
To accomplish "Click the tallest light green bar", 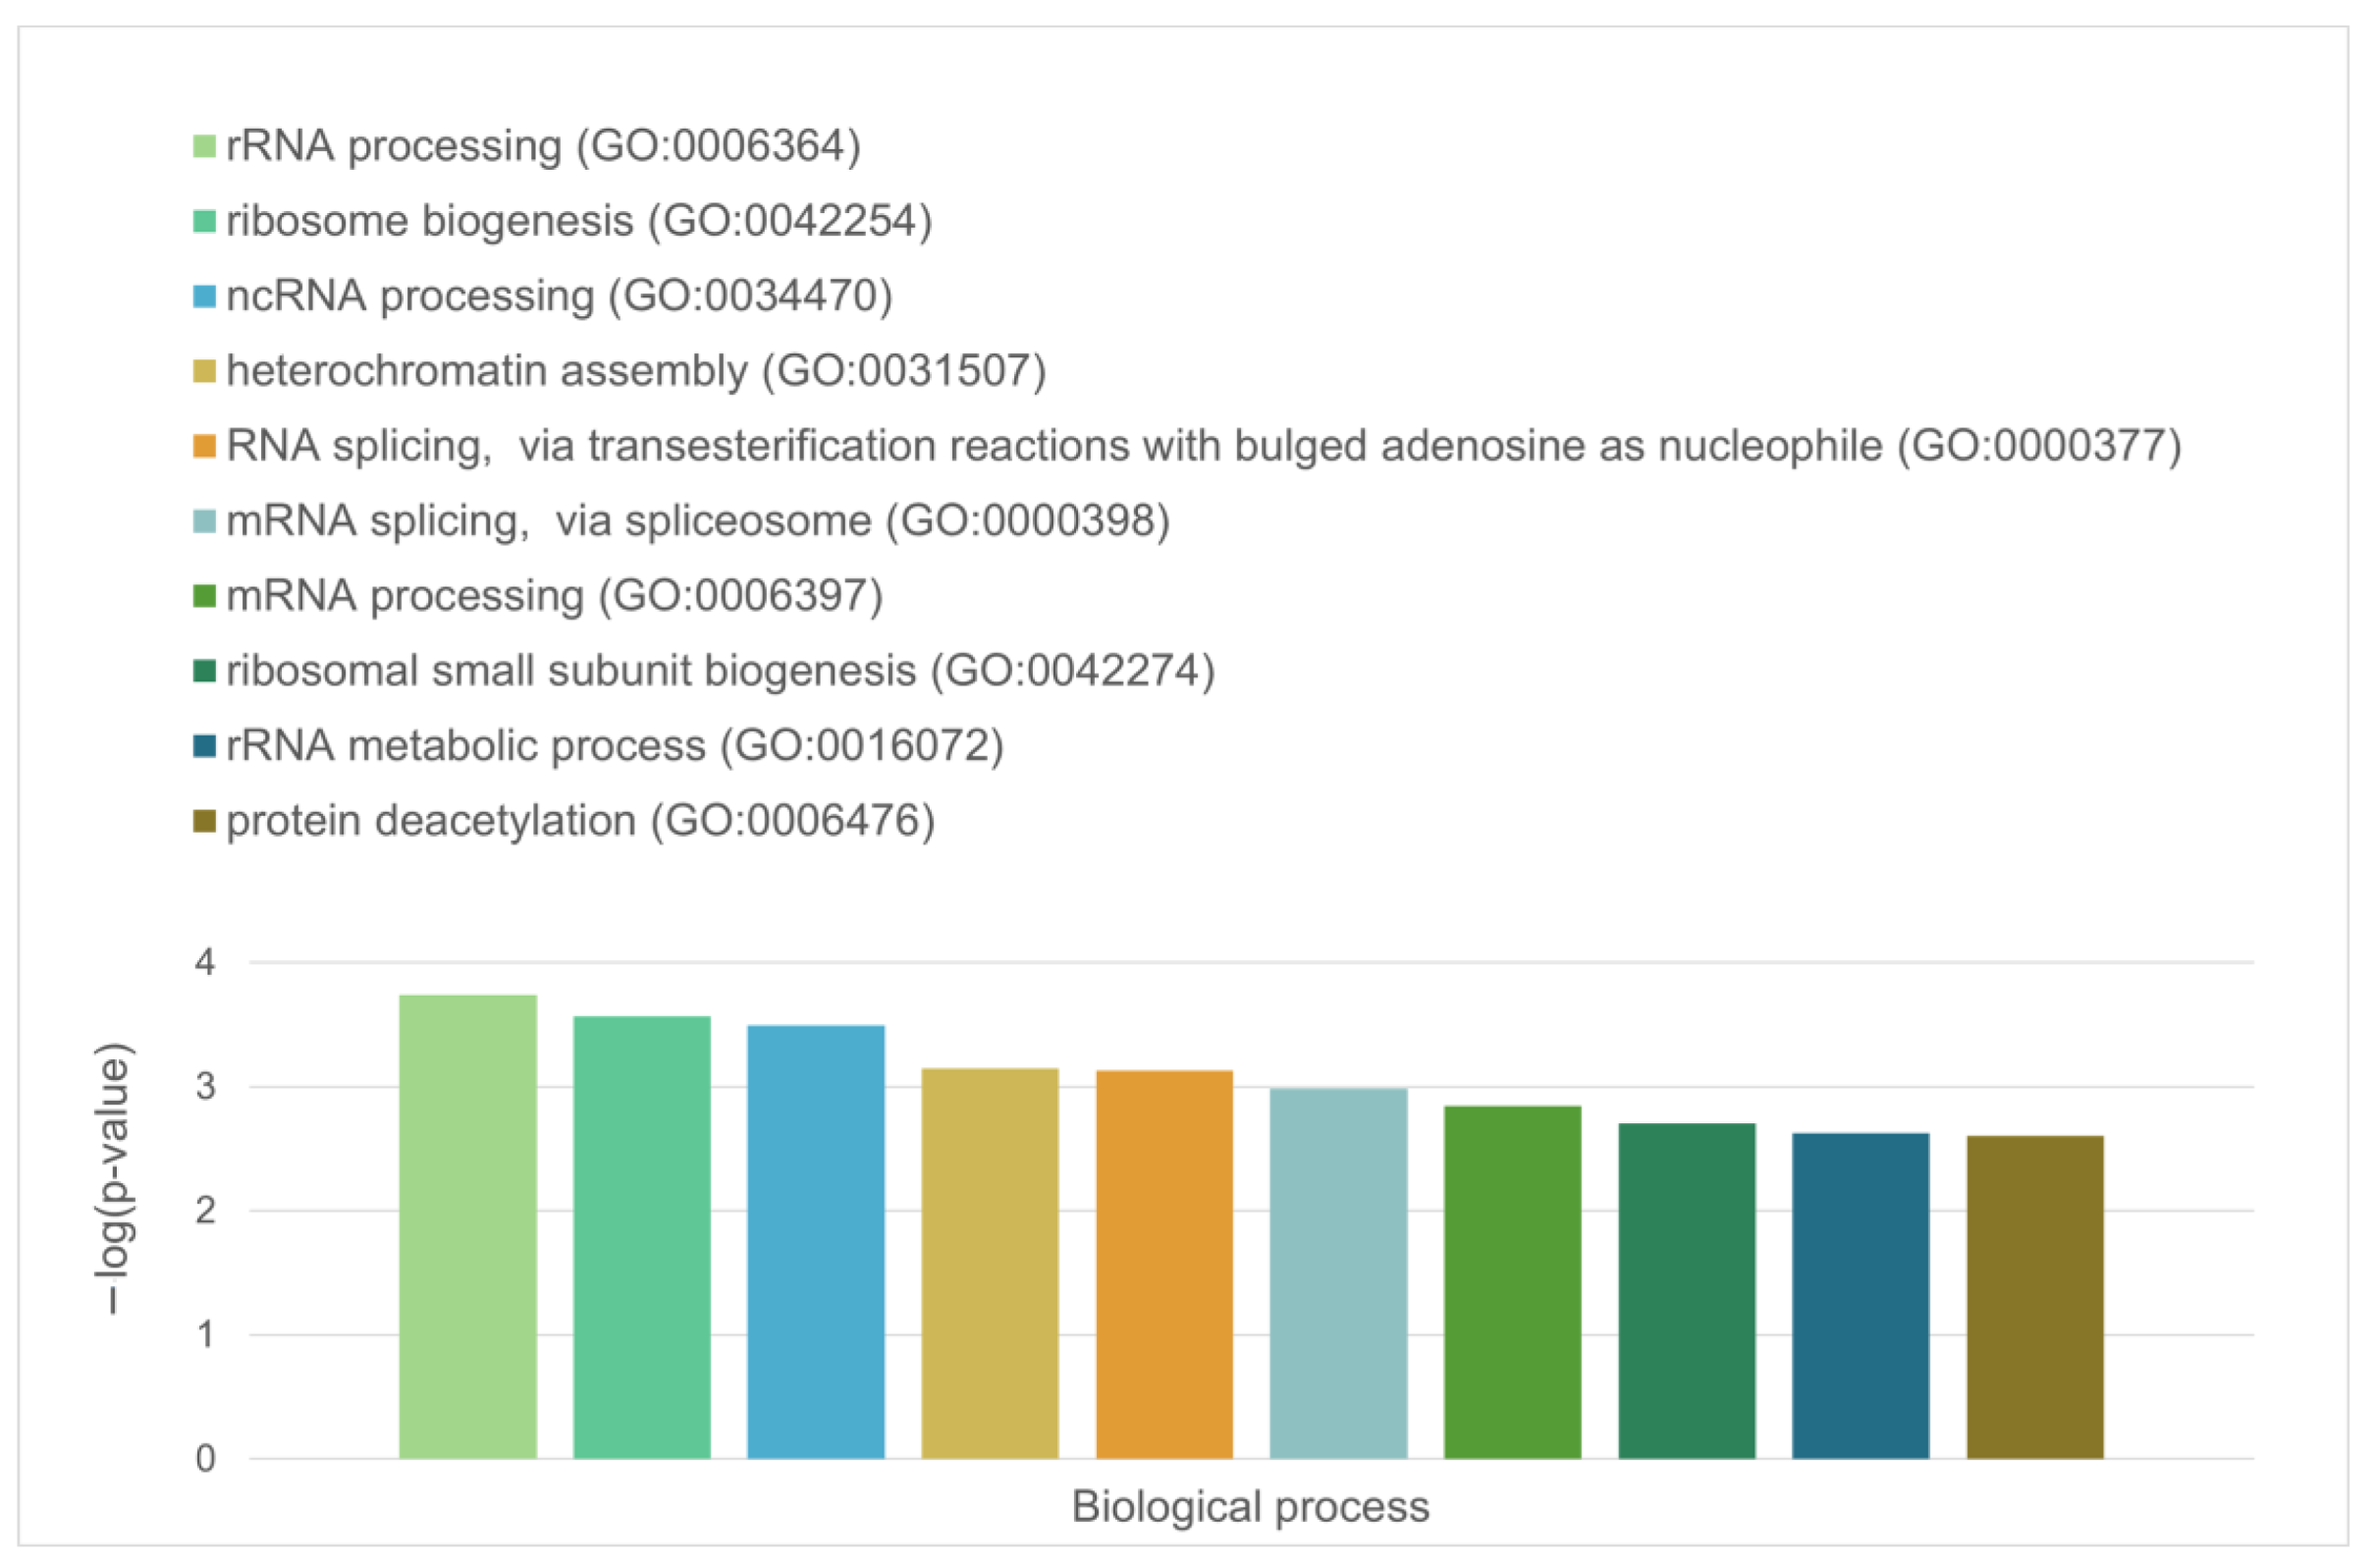I will click(x=468, y=1226).
